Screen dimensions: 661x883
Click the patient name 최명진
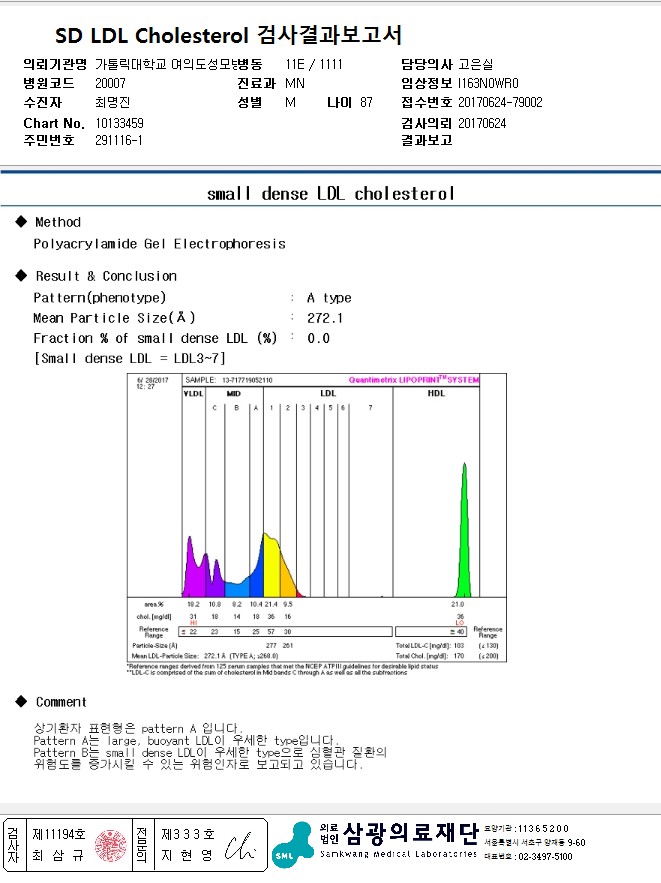[113, 102]
